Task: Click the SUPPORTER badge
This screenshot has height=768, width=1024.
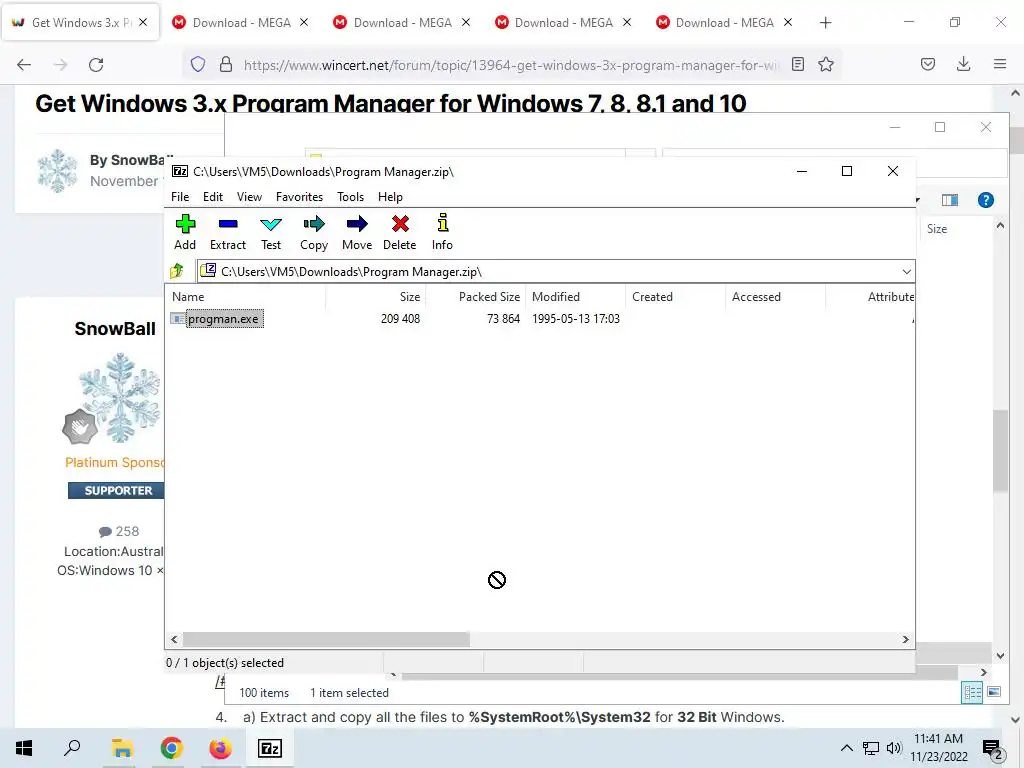Action: (116, 490)
